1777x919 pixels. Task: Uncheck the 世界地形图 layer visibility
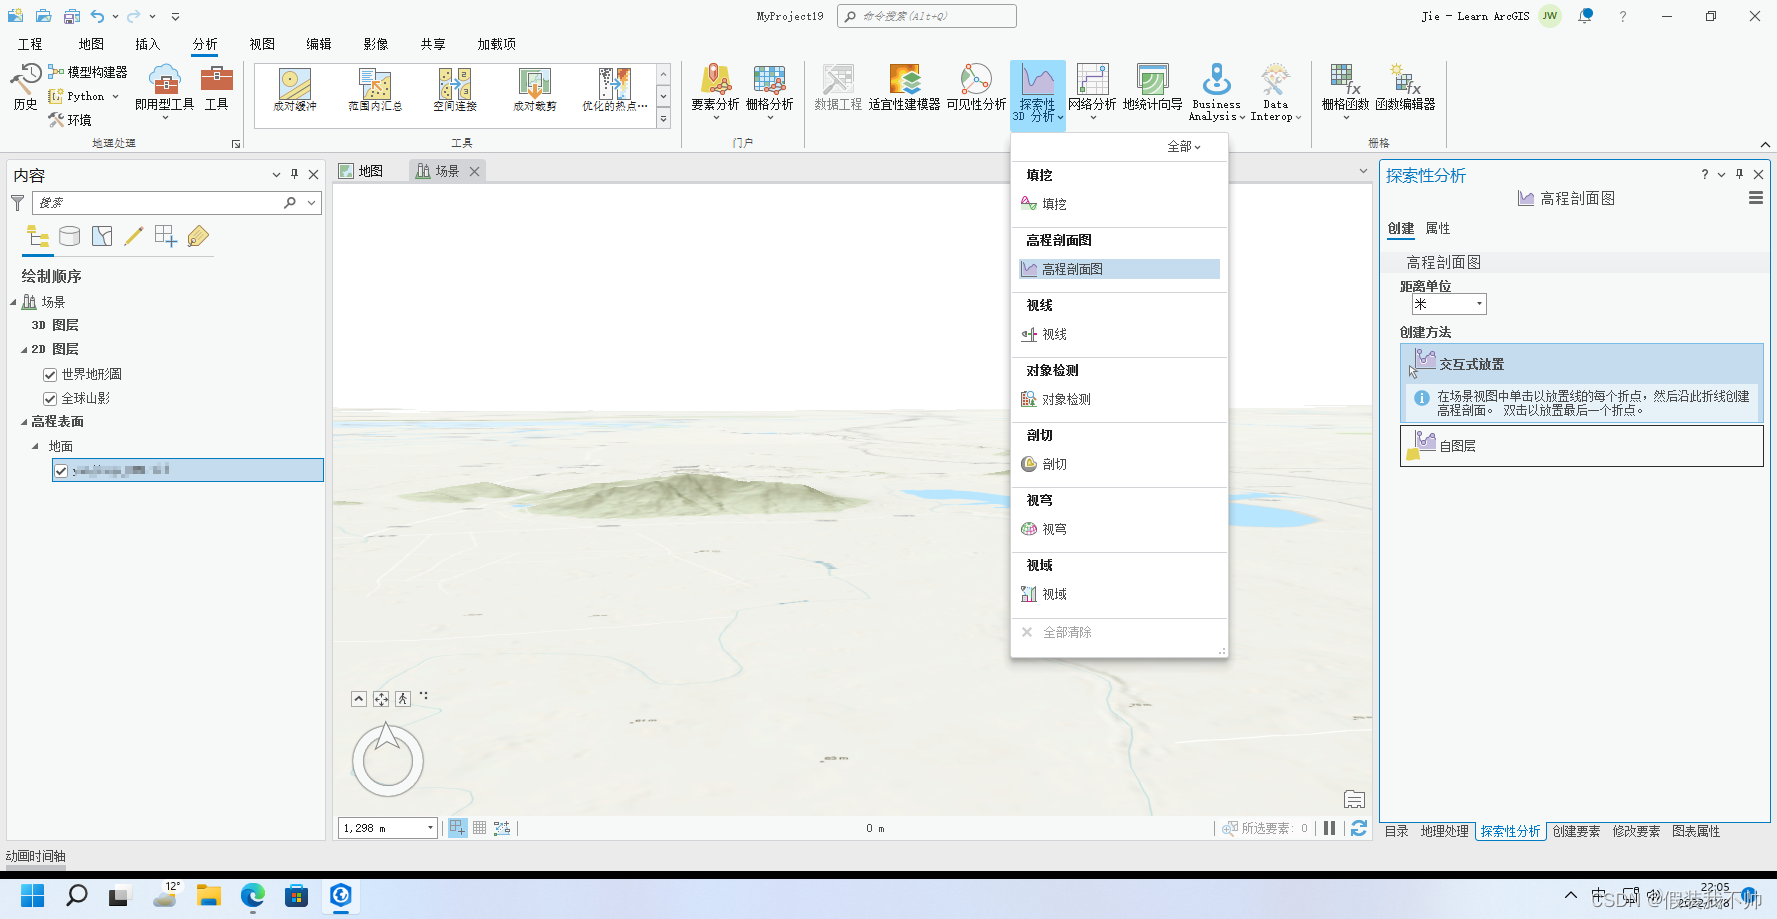pyautogui.click(x=49, y=373)
